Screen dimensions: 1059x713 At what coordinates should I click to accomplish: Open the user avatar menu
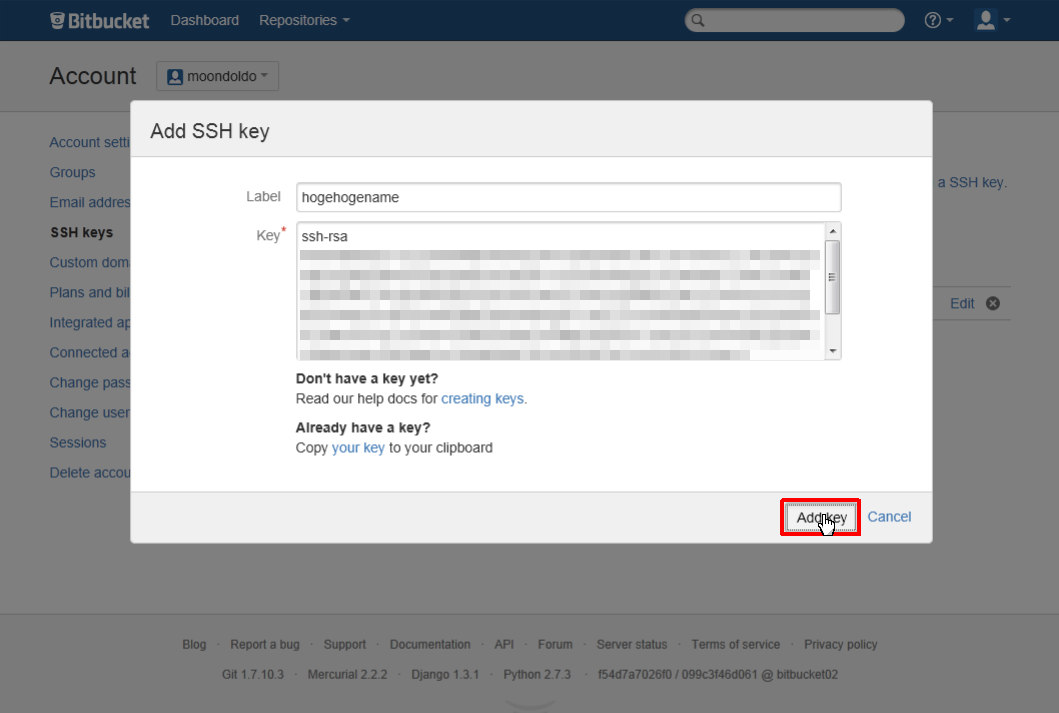(x=992, y=20)
